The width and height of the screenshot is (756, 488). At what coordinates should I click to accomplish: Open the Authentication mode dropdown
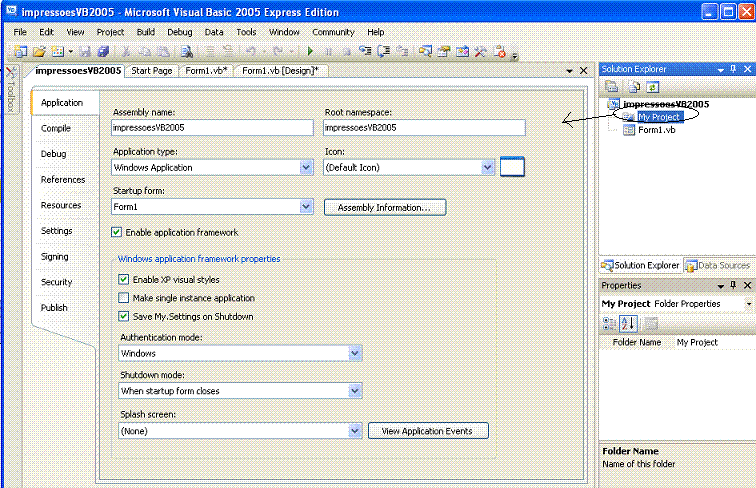coord(355,353)
